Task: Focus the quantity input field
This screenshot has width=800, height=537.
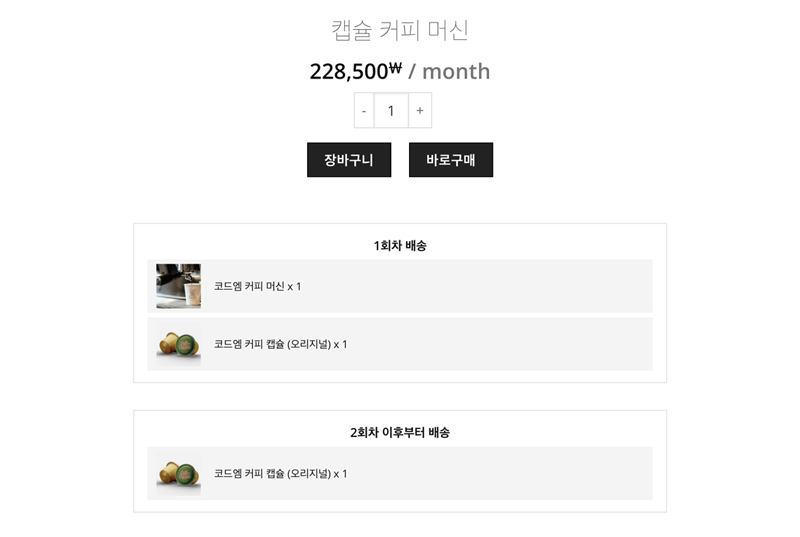Action: (391, 110)
